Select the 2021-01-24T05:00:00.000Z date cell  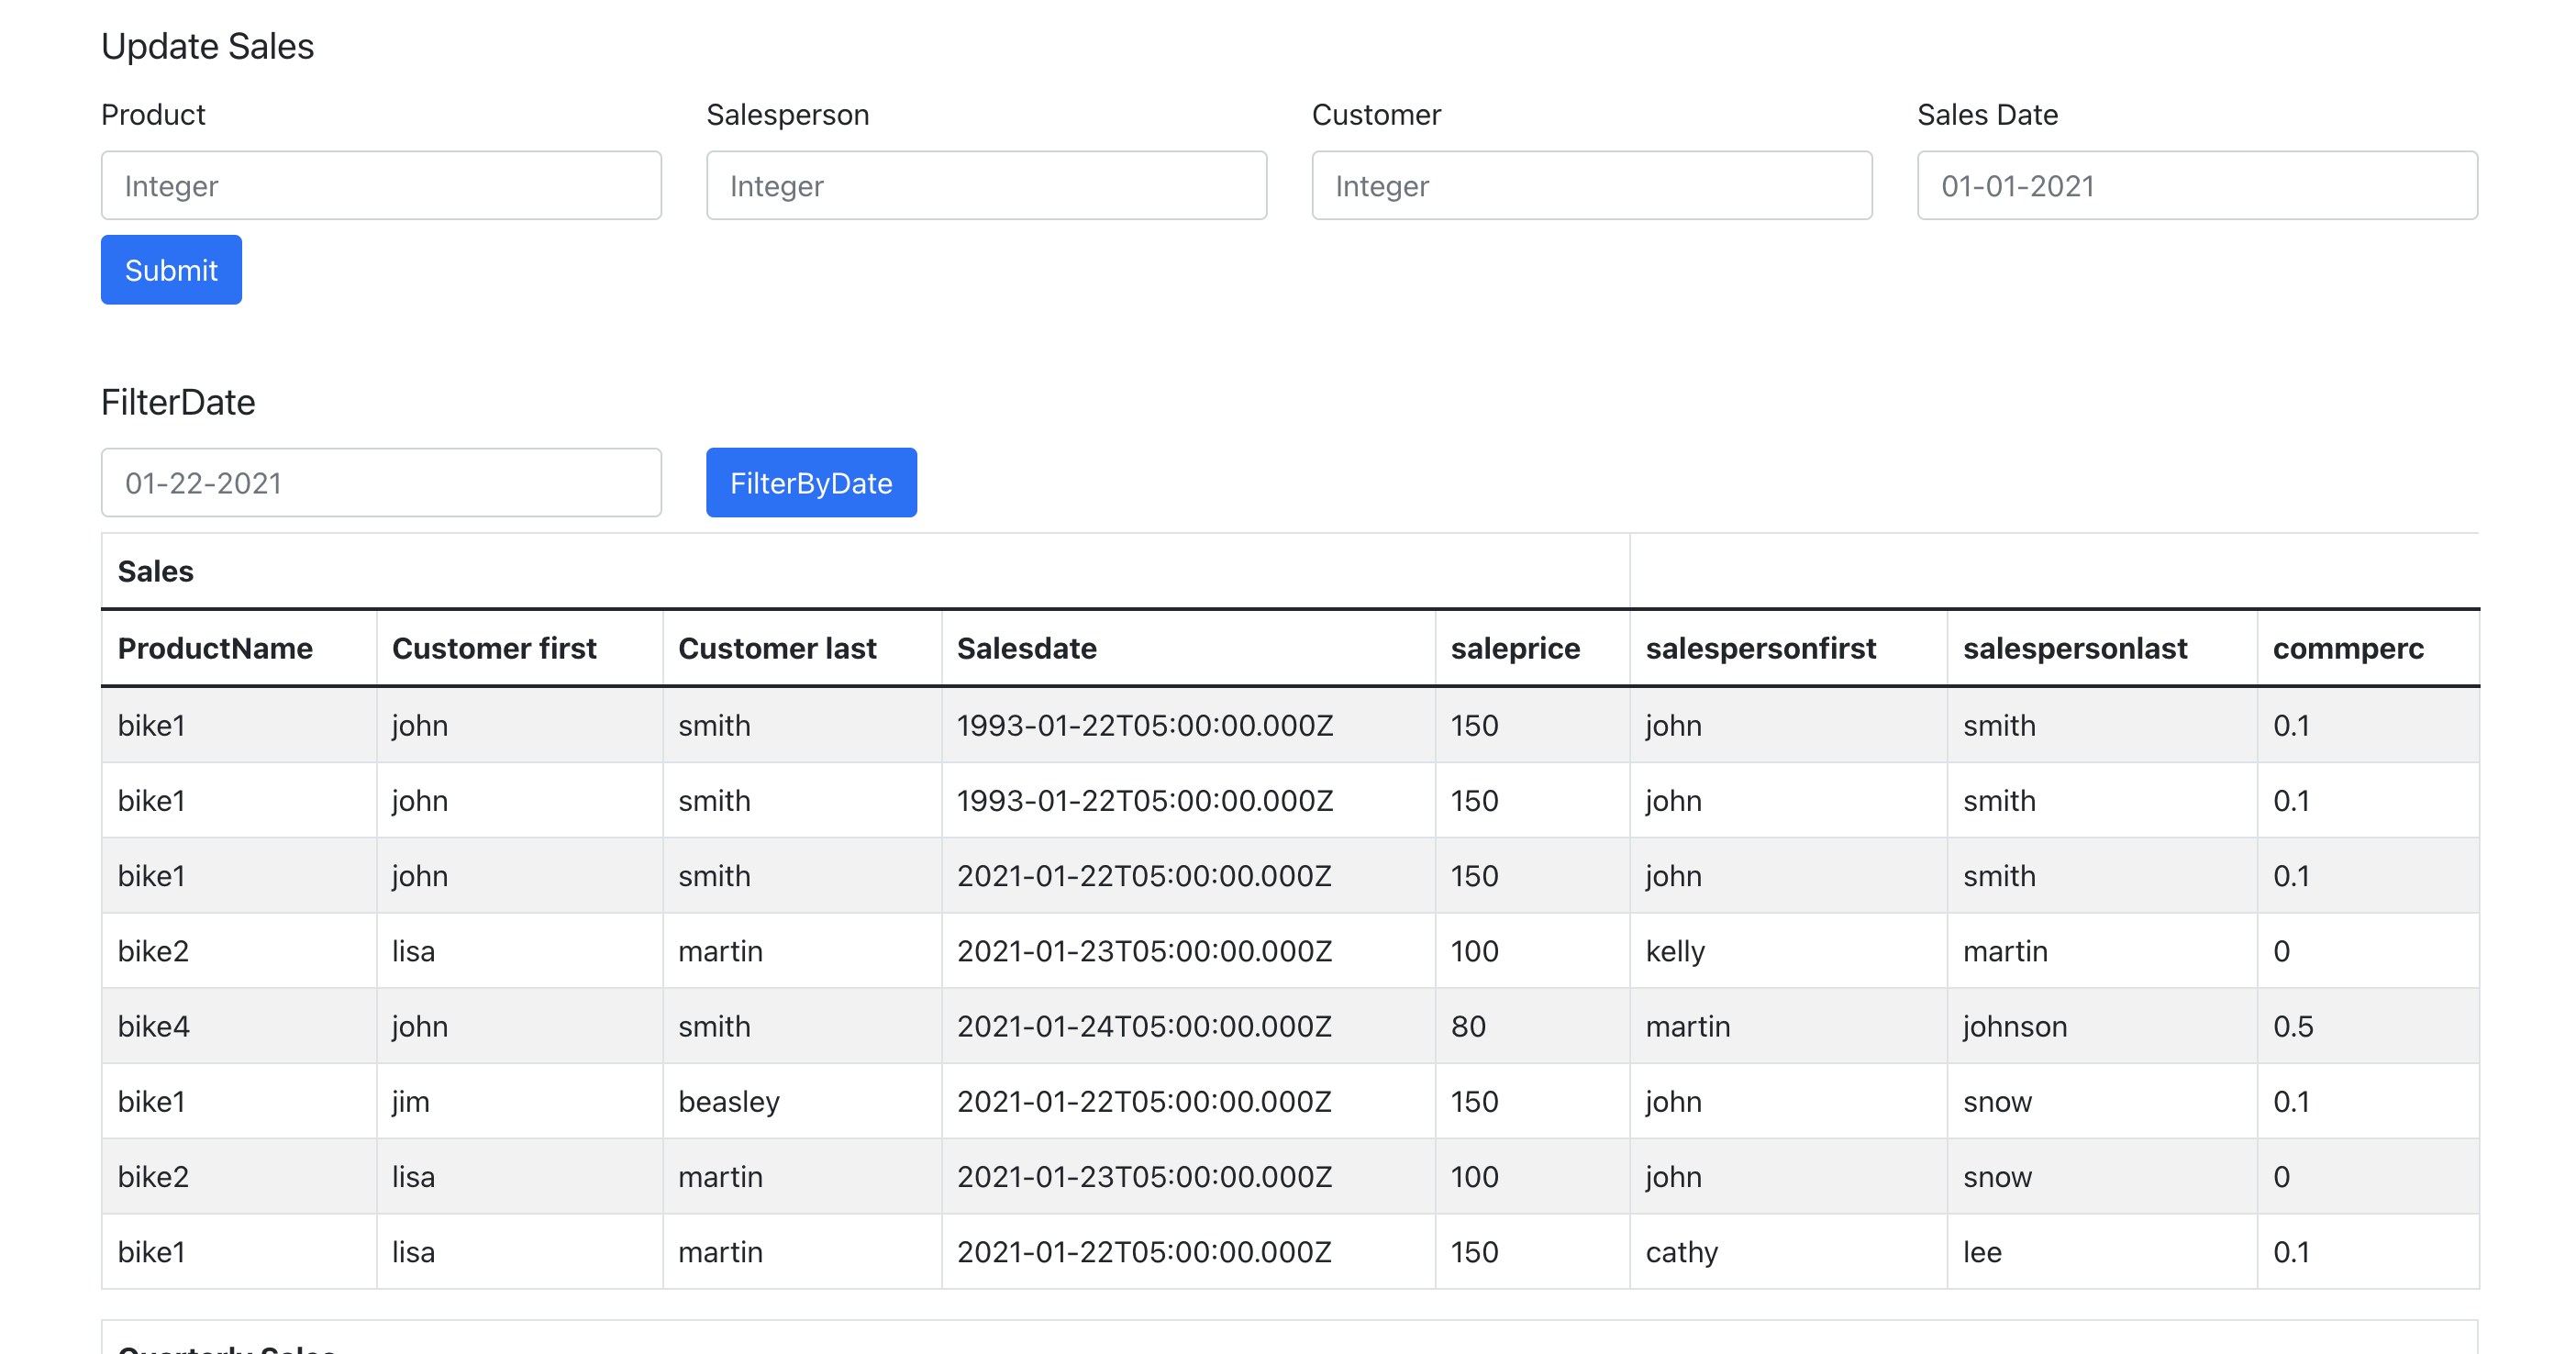pos(1188,1026)
